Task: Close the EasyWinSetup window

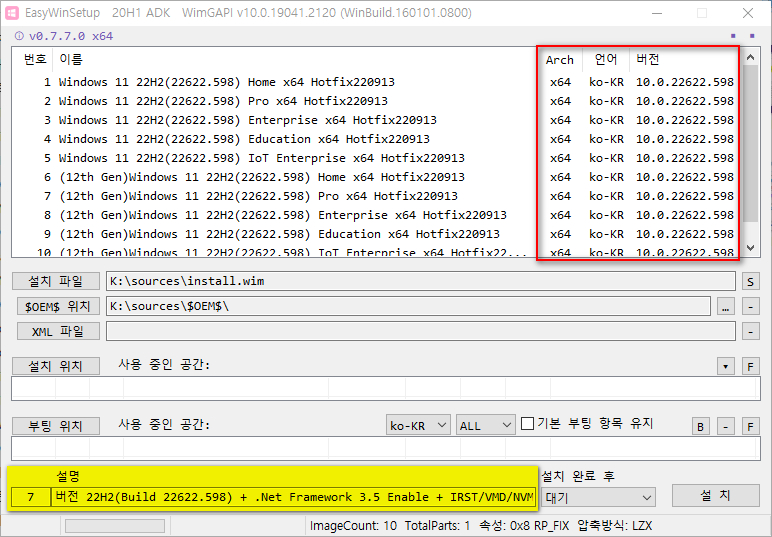Action: tap(748, 13)
